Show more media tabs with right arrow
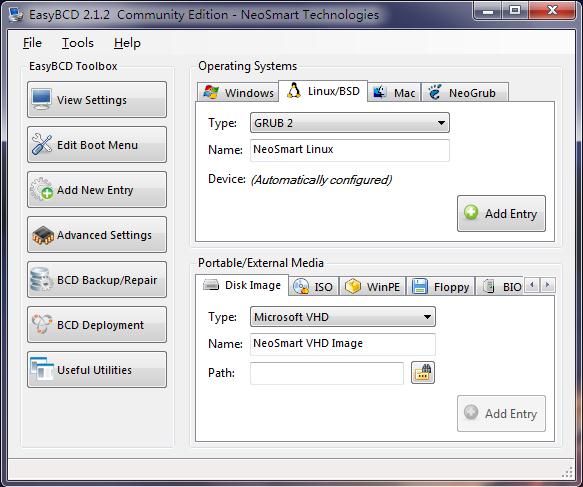 coord(548,285)
